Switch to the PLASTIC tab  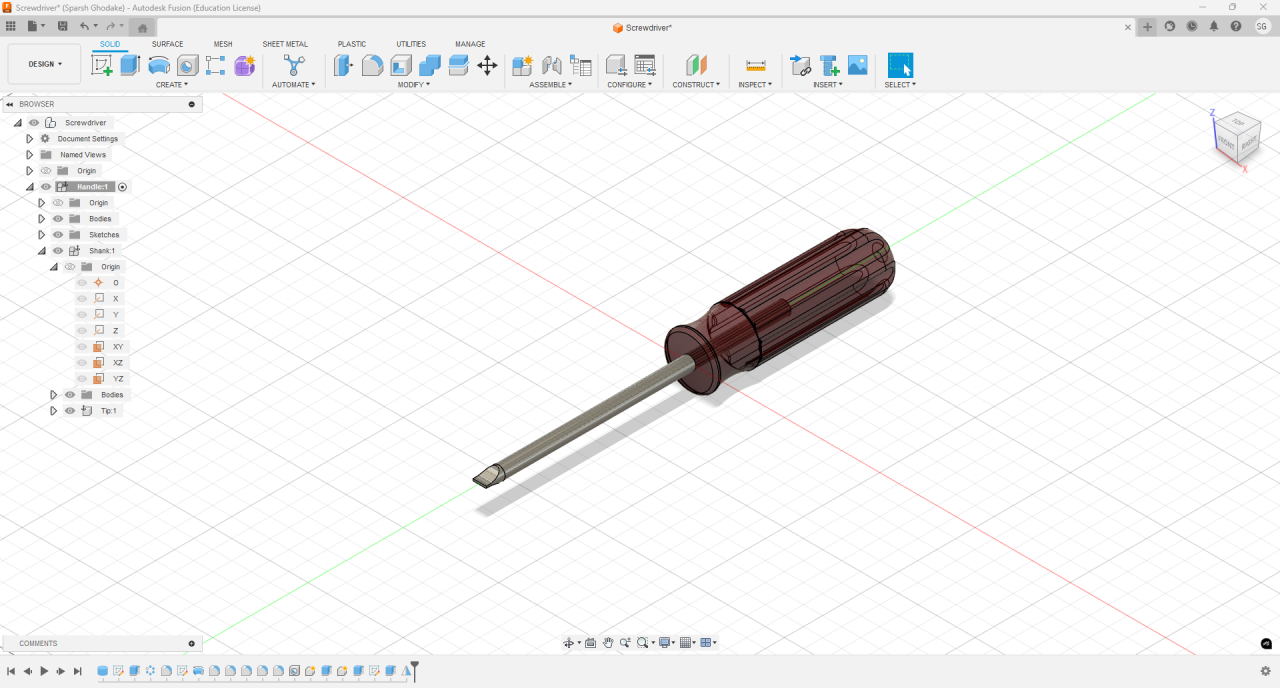pyautogui.click(x=352, y=44)
